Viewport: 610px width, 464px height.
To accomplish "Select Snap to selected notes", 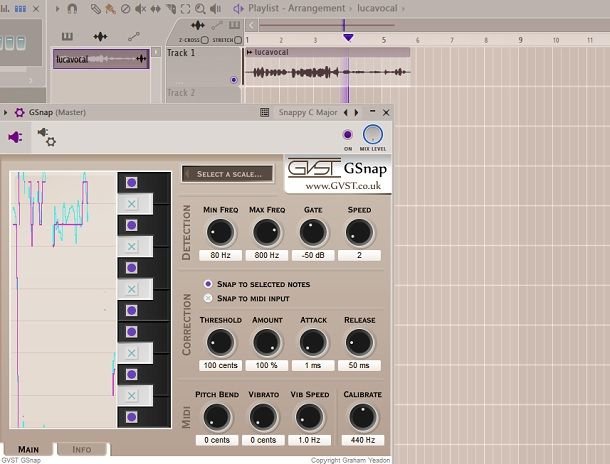I will (208, 284).
